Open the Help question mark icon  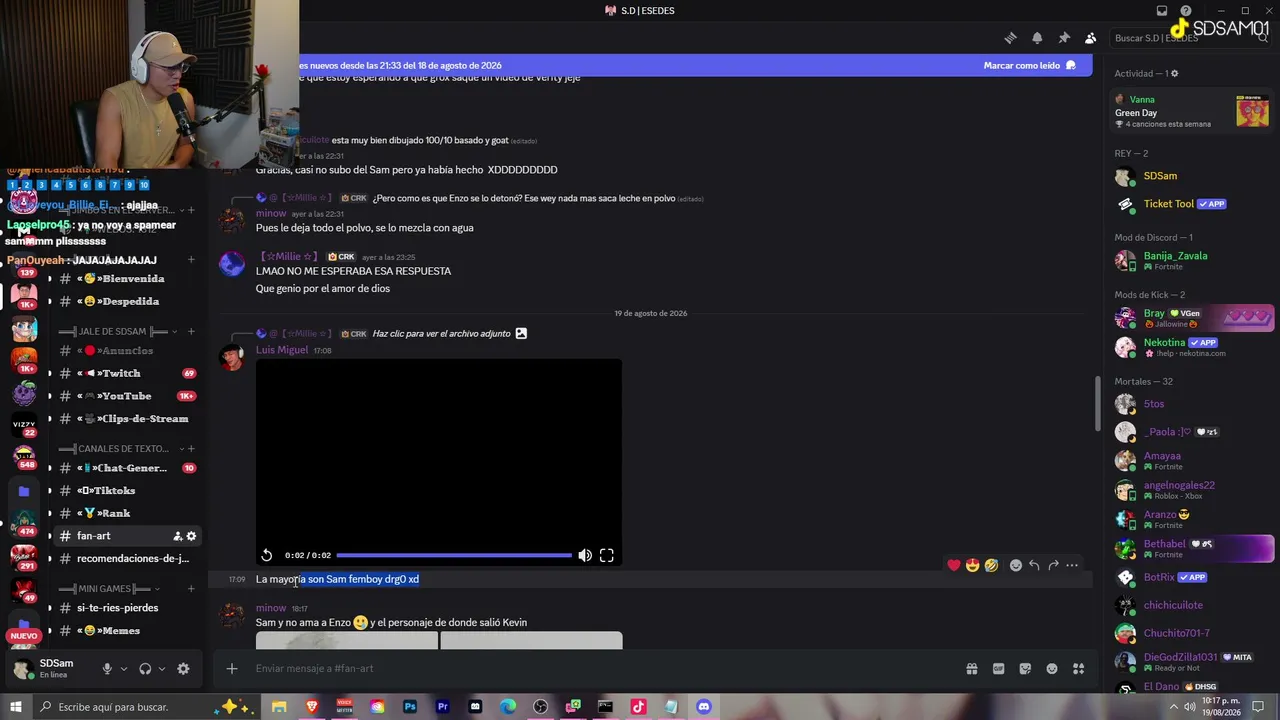[x=1186, y=11]
